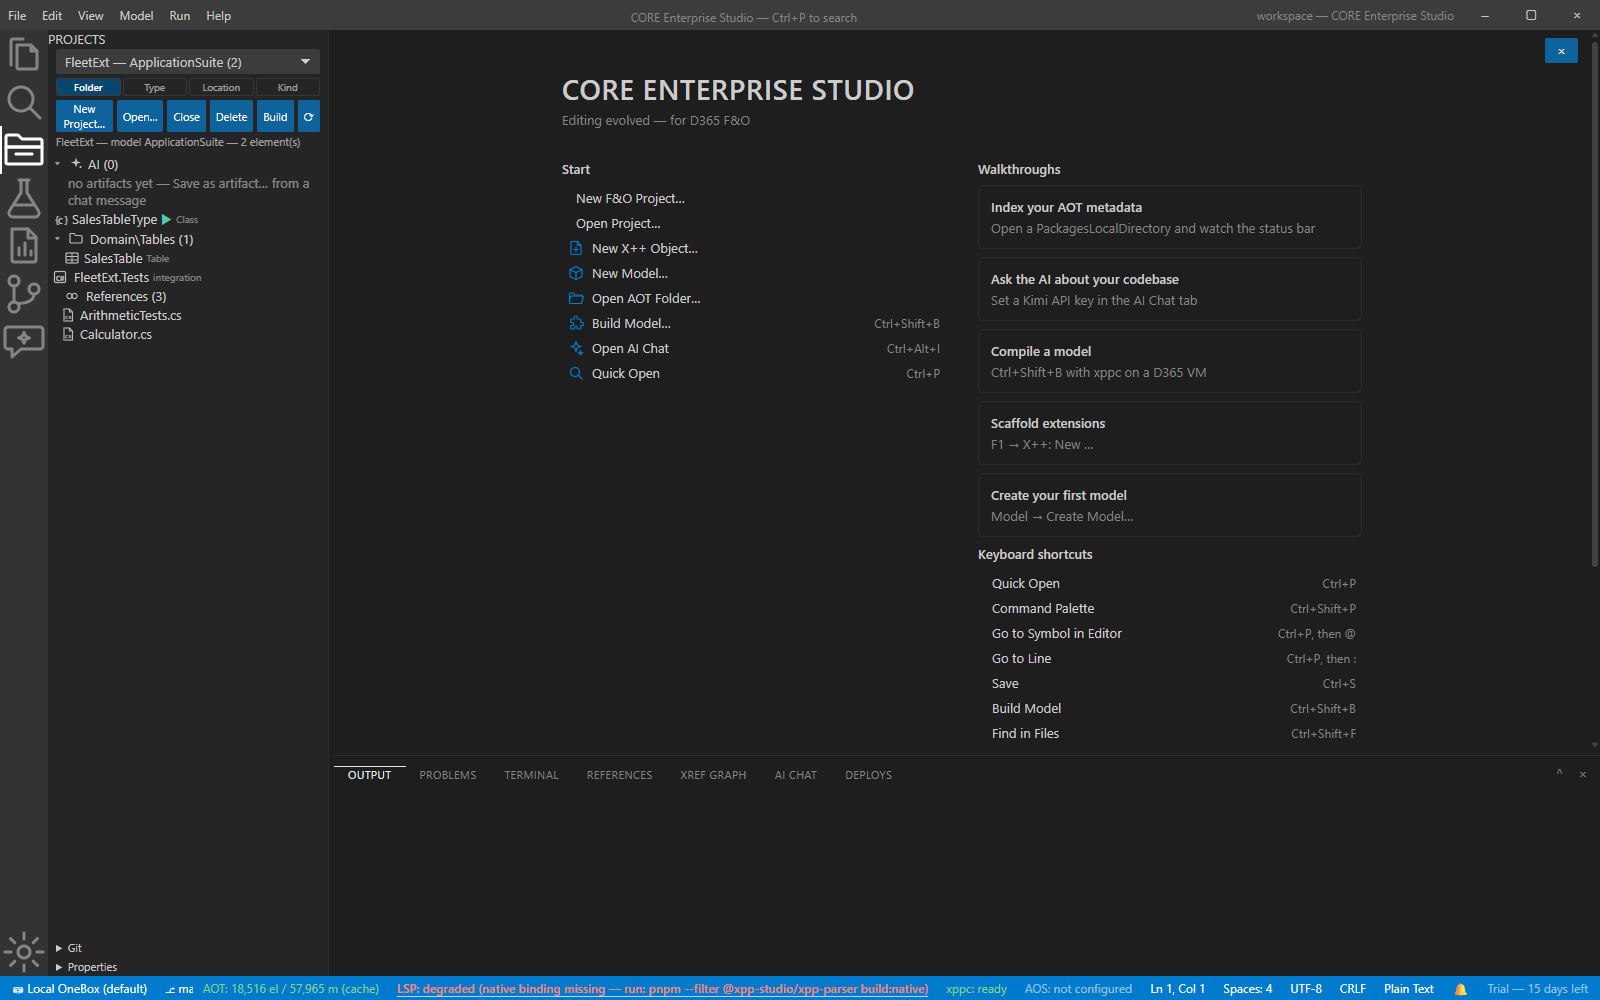
Task: Open the AI Chat sidebar icon
Action: [24, 342]
